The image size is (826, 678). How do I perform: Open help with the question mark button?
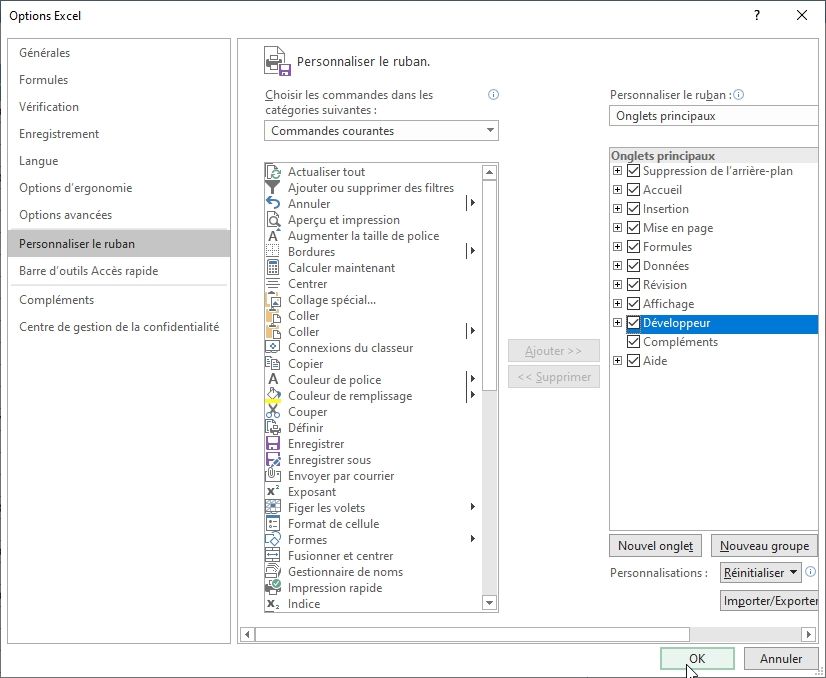(756, 15)
